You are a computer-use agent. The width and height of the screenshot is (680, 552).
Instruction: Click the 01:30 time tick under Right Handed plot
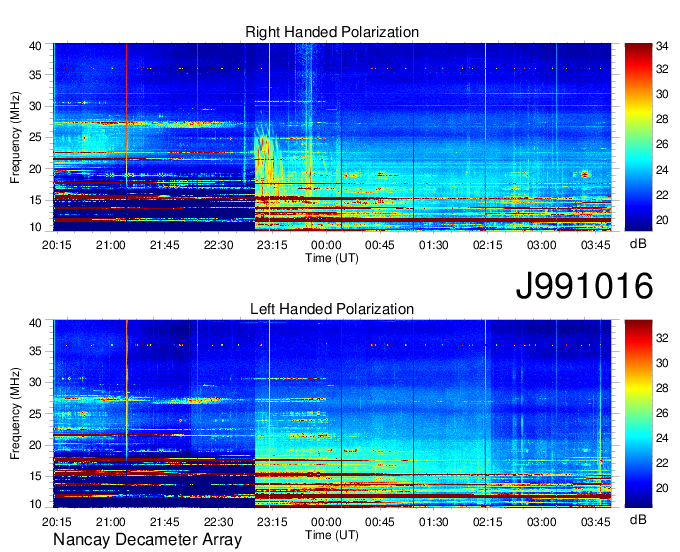[x=434, y=245]
